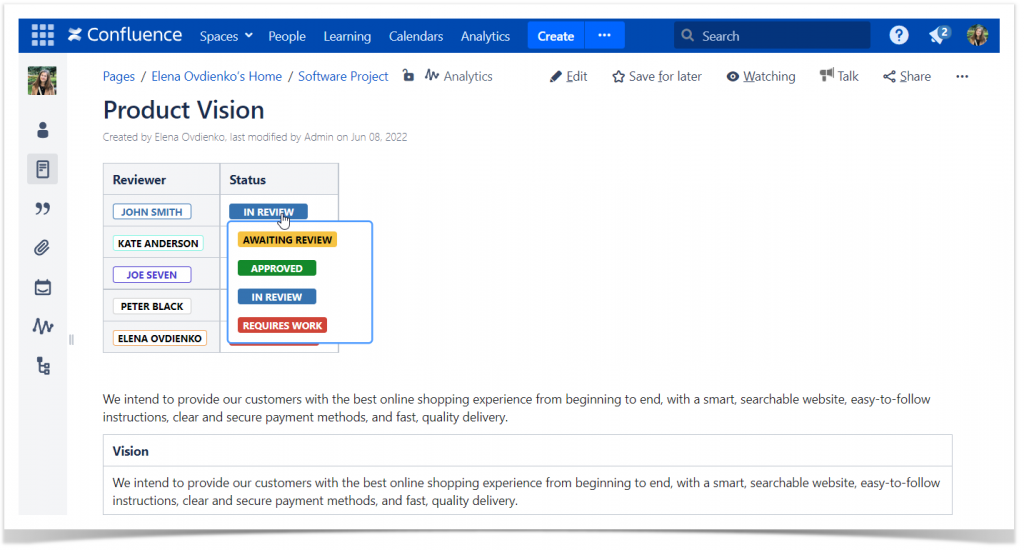Save page for later with star

coord(657,76)
